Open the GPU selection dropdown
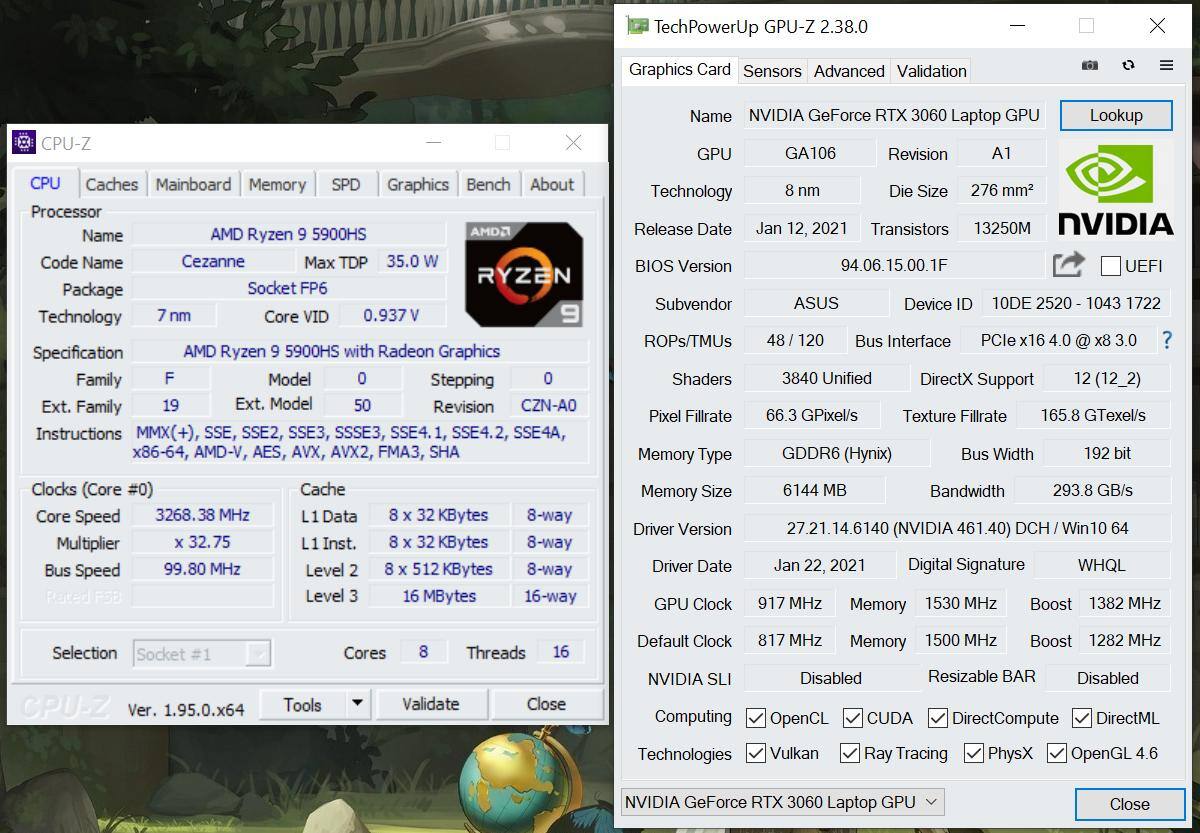The height and width of the screenshot is (833, 1200). [x=782, y=802]
